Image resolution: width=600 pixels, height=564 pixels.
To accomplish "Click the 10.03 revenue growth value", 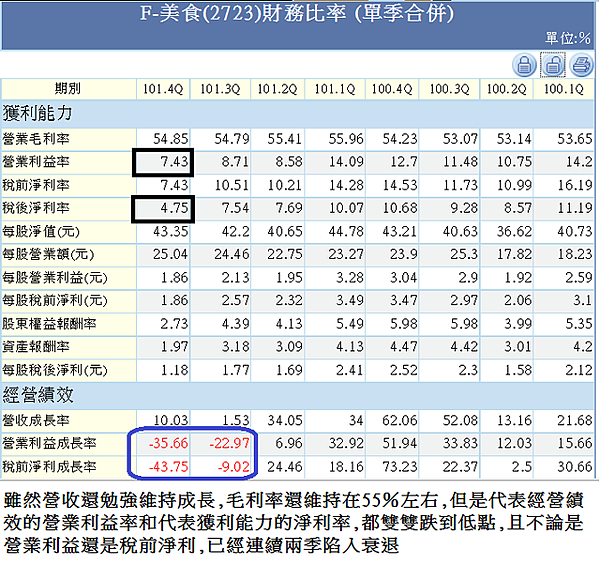I will coord(171,421).
